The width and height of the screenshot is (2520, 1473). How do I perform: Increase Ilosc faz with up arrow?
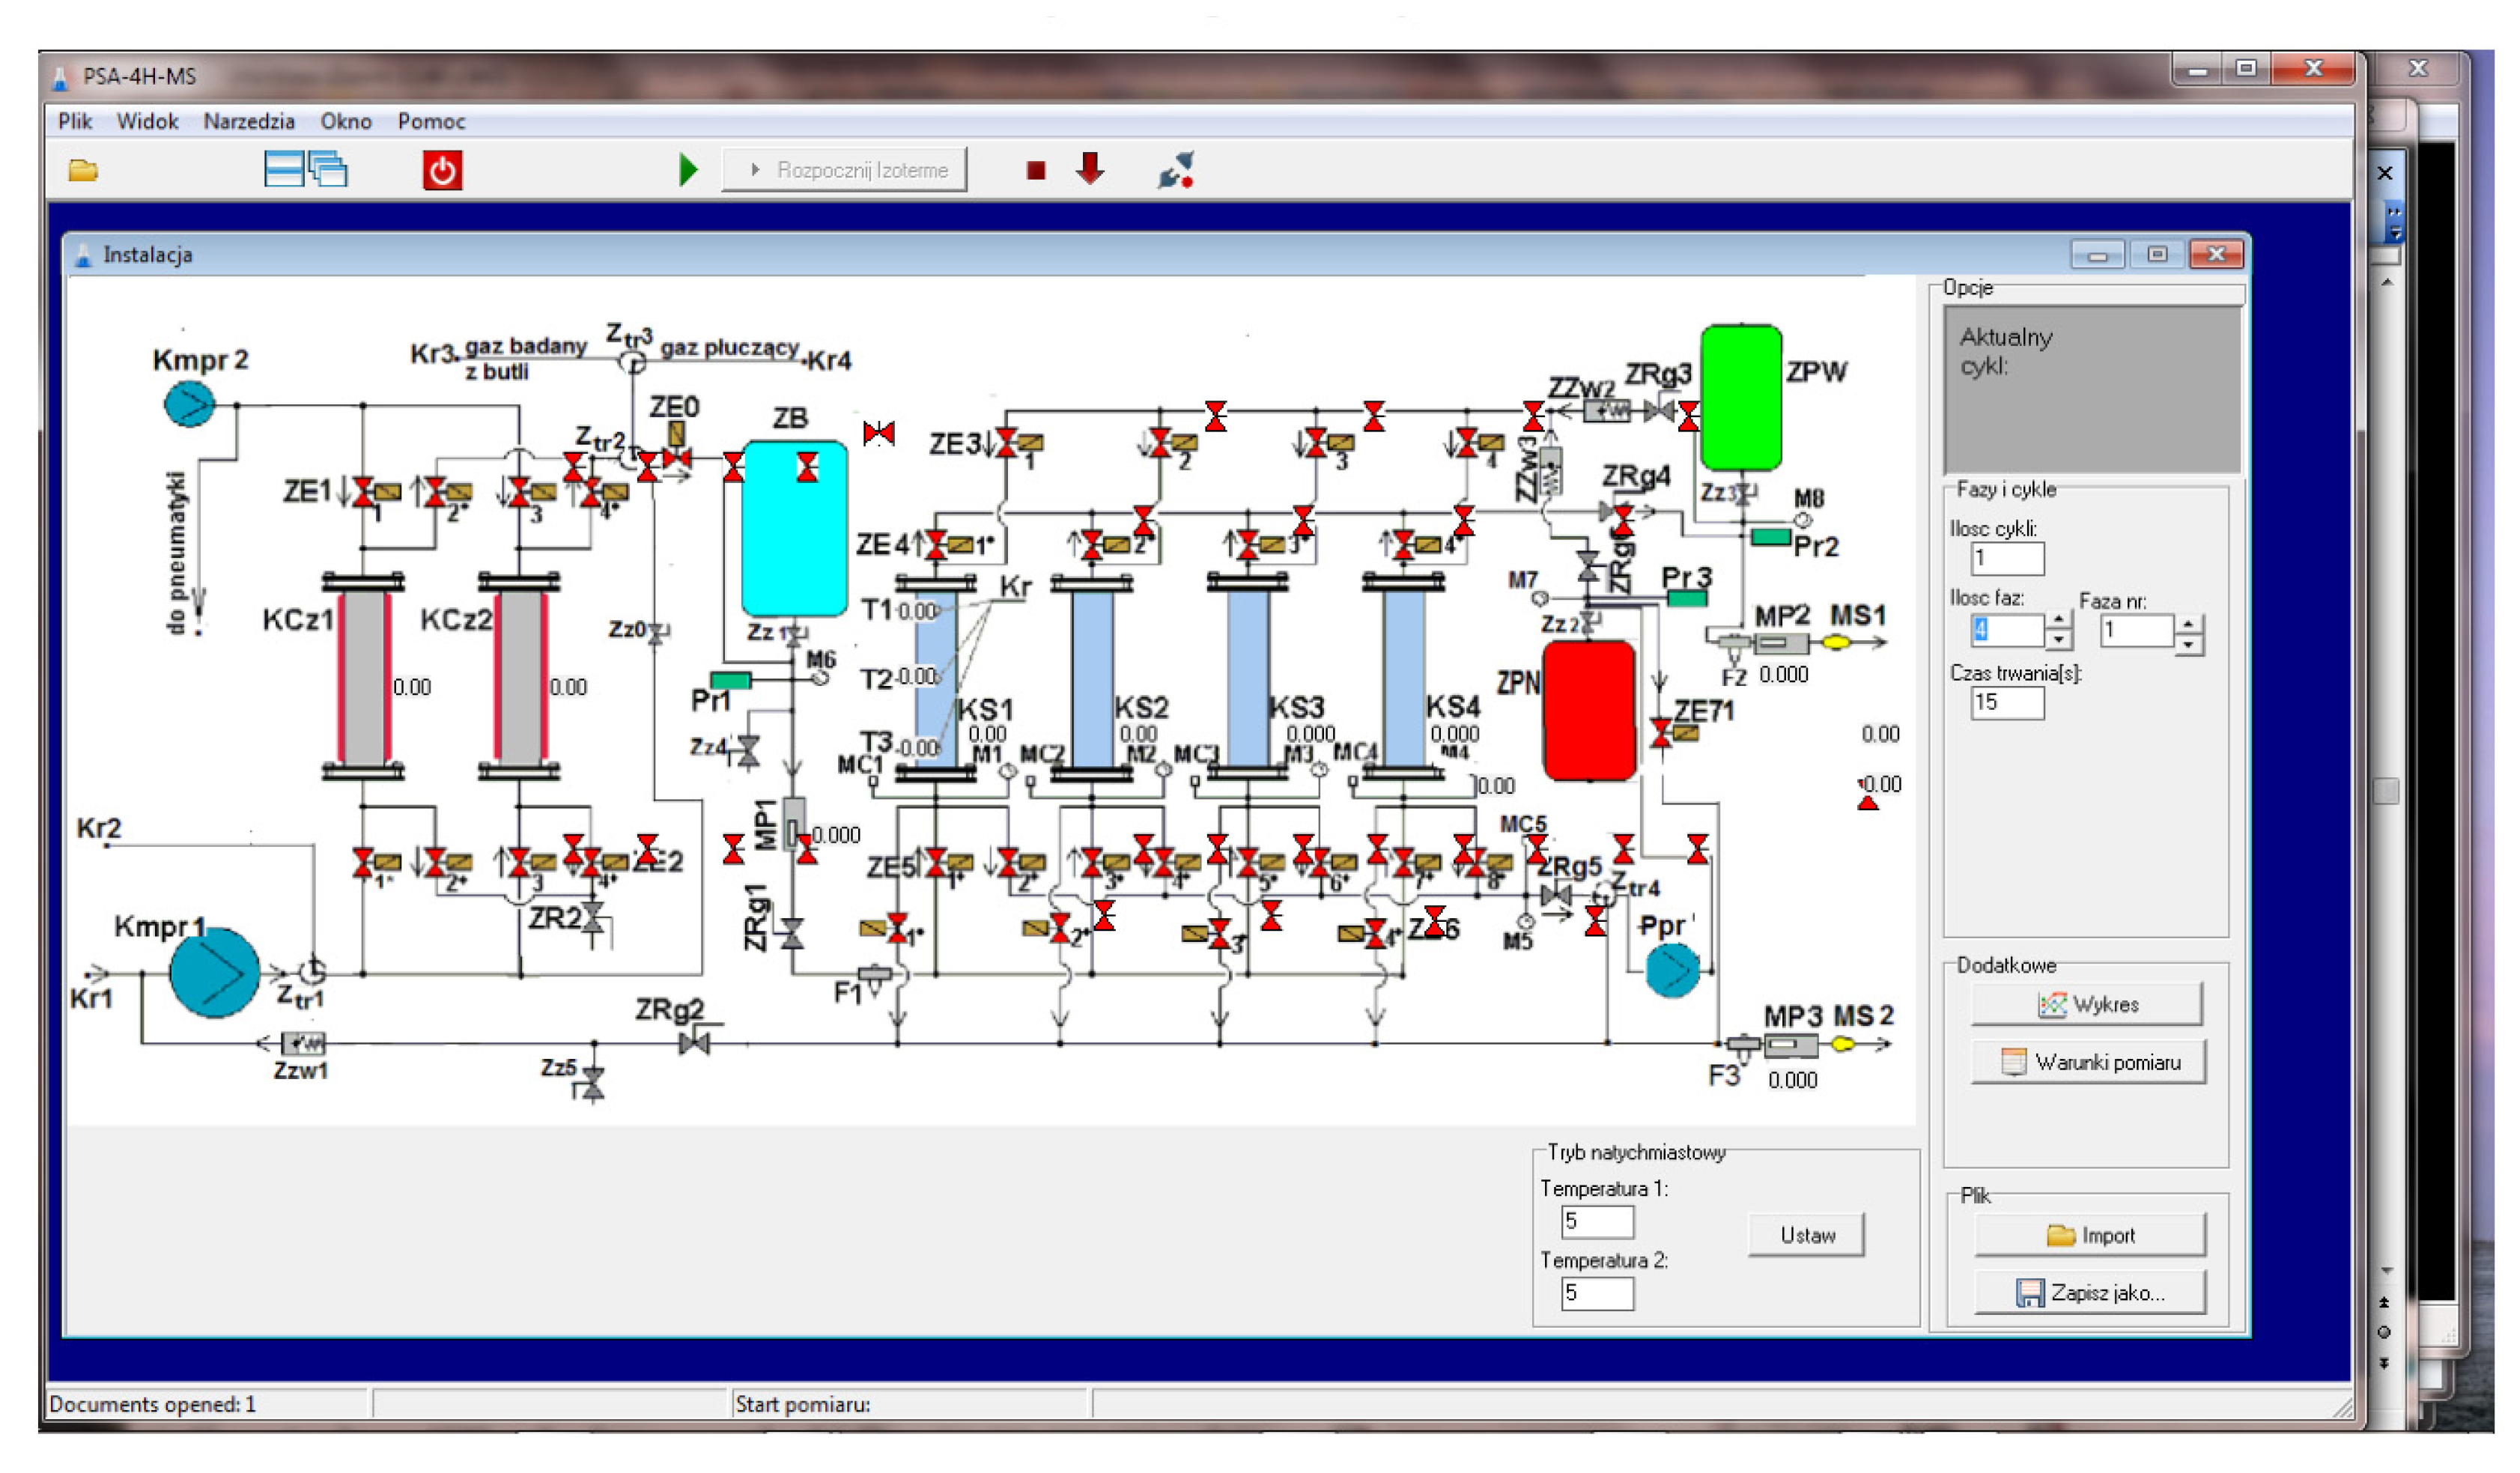pyautogui.click(x=2058, y=621)
